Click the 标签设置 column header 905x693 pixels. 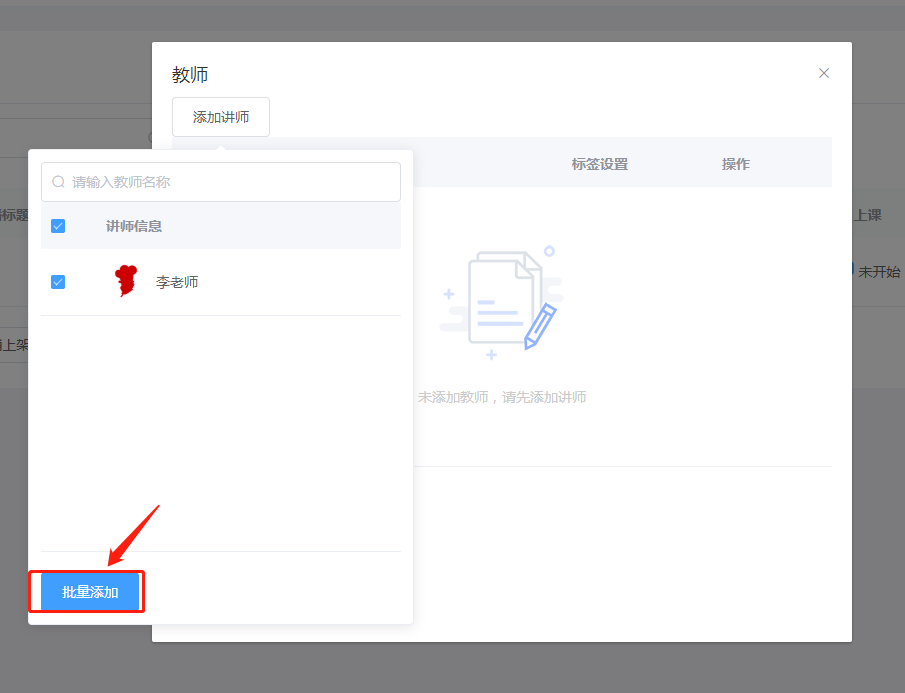pos(600,164)
